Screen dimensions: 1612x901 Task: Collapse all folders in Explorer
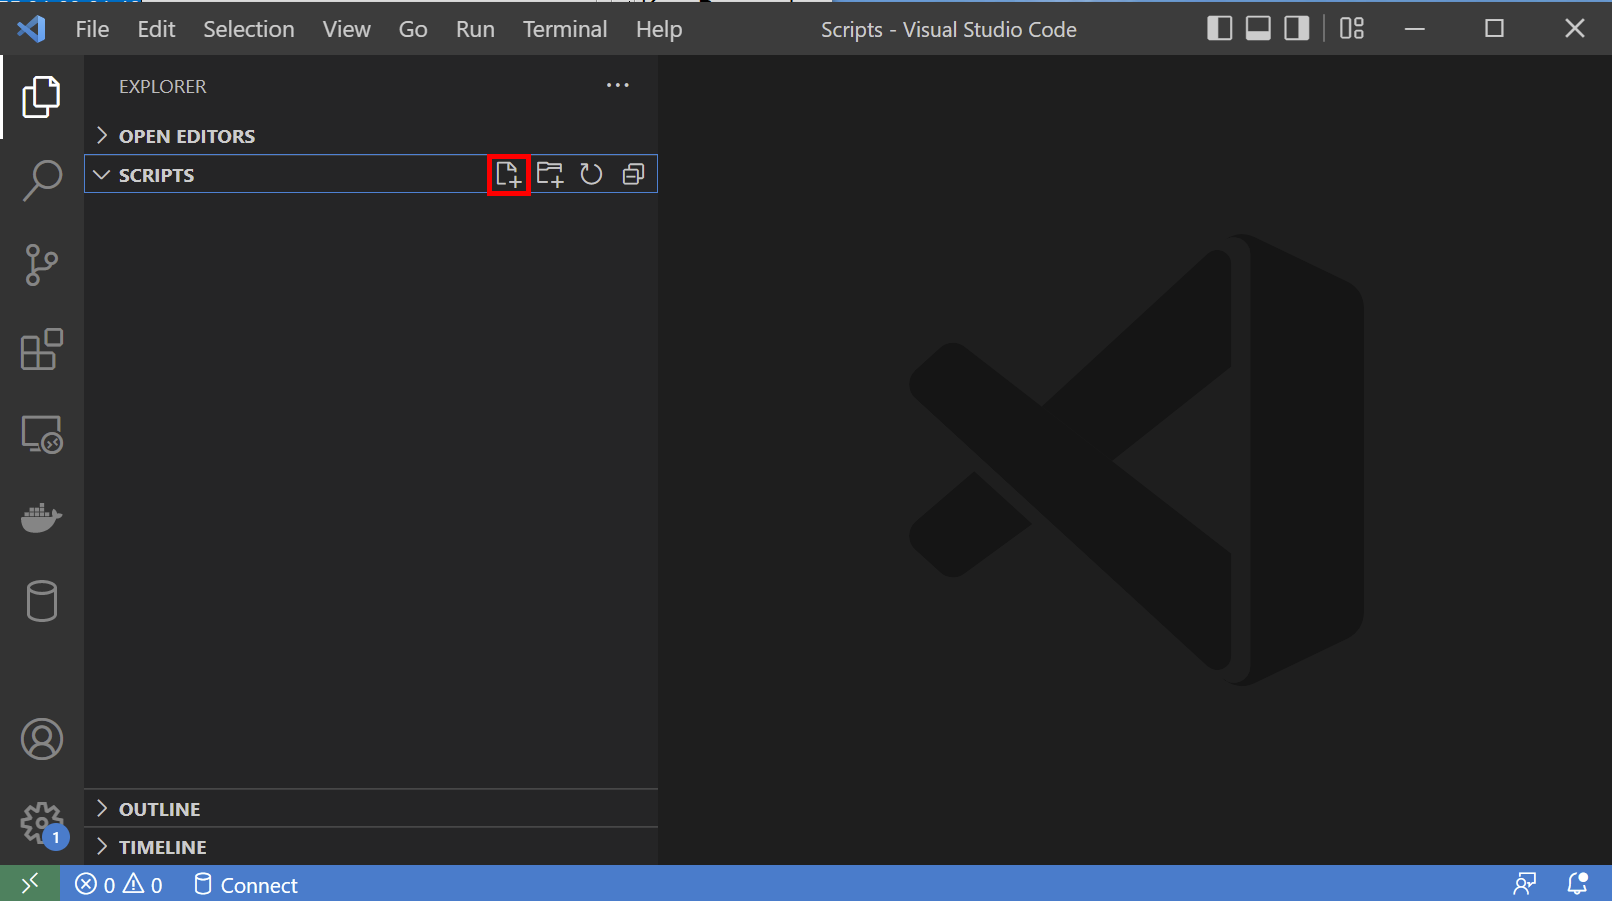[633, 175]
